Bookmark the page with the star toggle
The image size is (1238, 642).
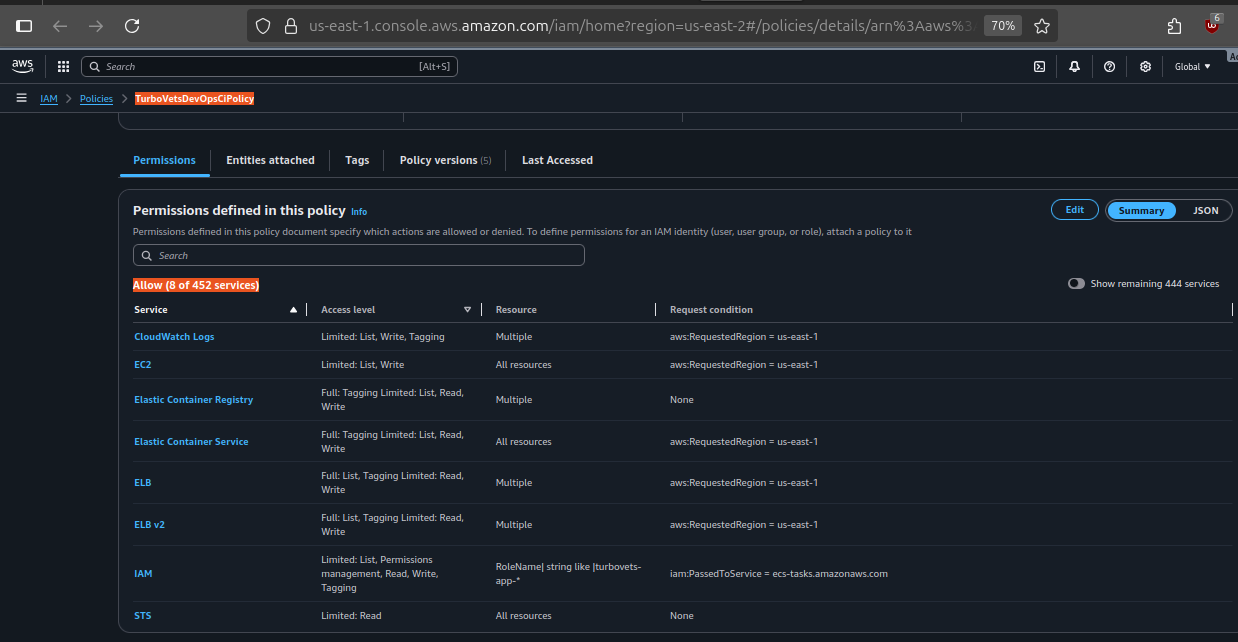pyautogui.click(x=1040, y=26)
